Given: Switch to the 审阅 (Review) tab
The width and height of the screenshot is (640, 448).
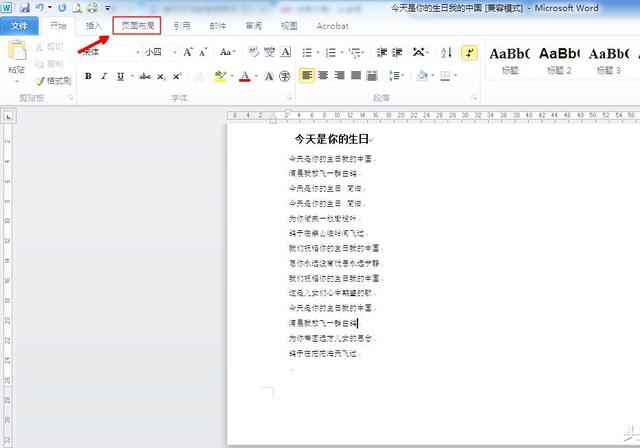Looking at the screenshot, I should pos(253,26).
